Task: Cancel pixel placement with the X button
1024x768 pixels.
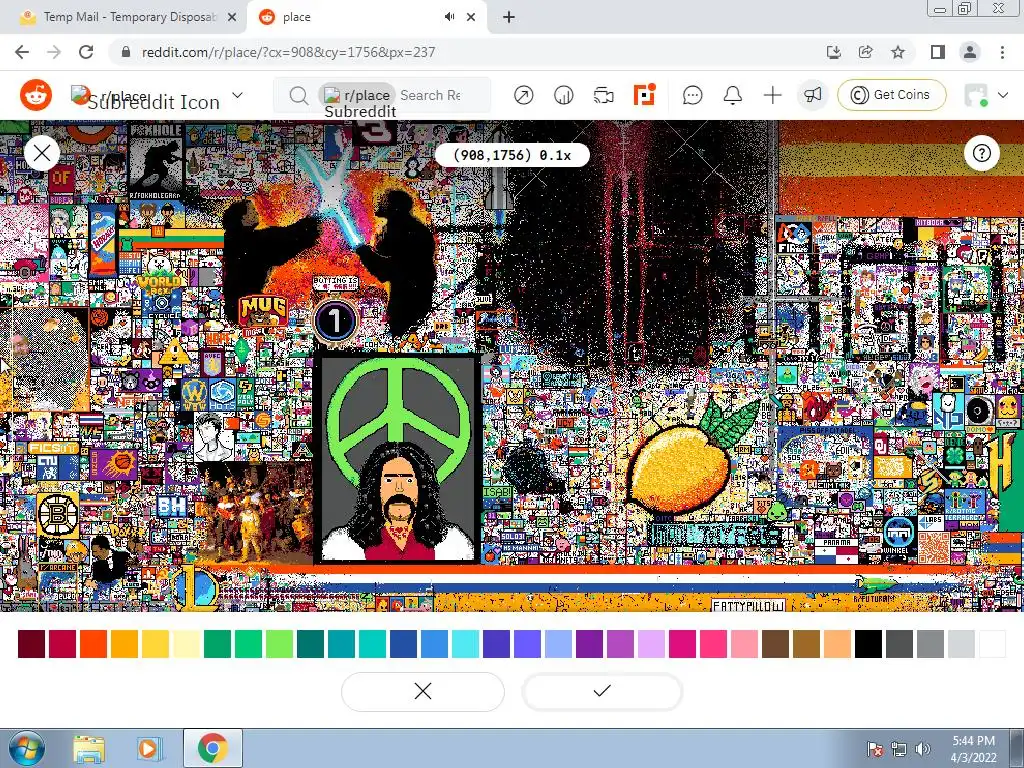Action: point(423,691)
